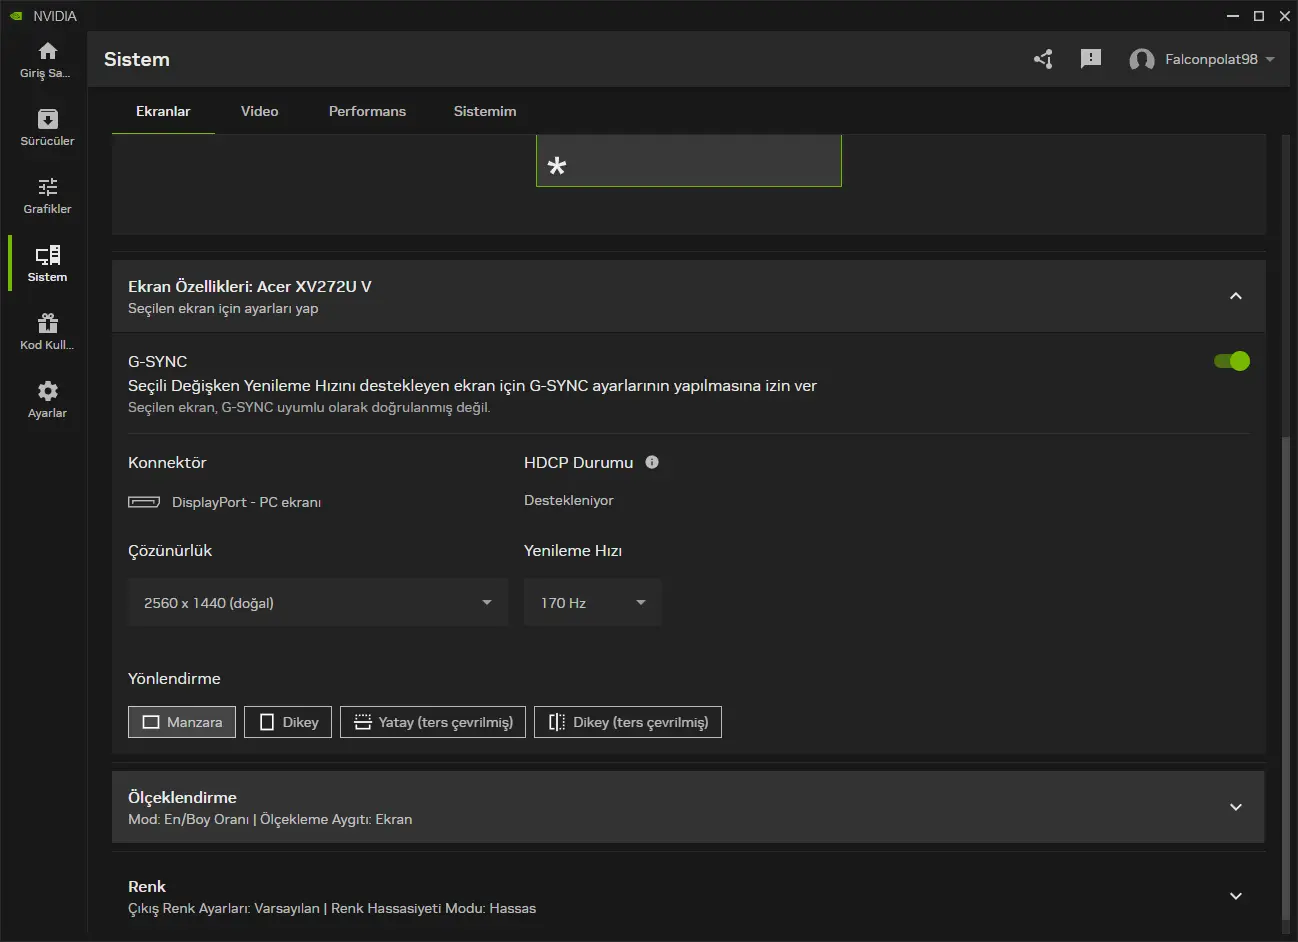Select Manzara orientation
1298x942 pixels.
pos(182,722)
